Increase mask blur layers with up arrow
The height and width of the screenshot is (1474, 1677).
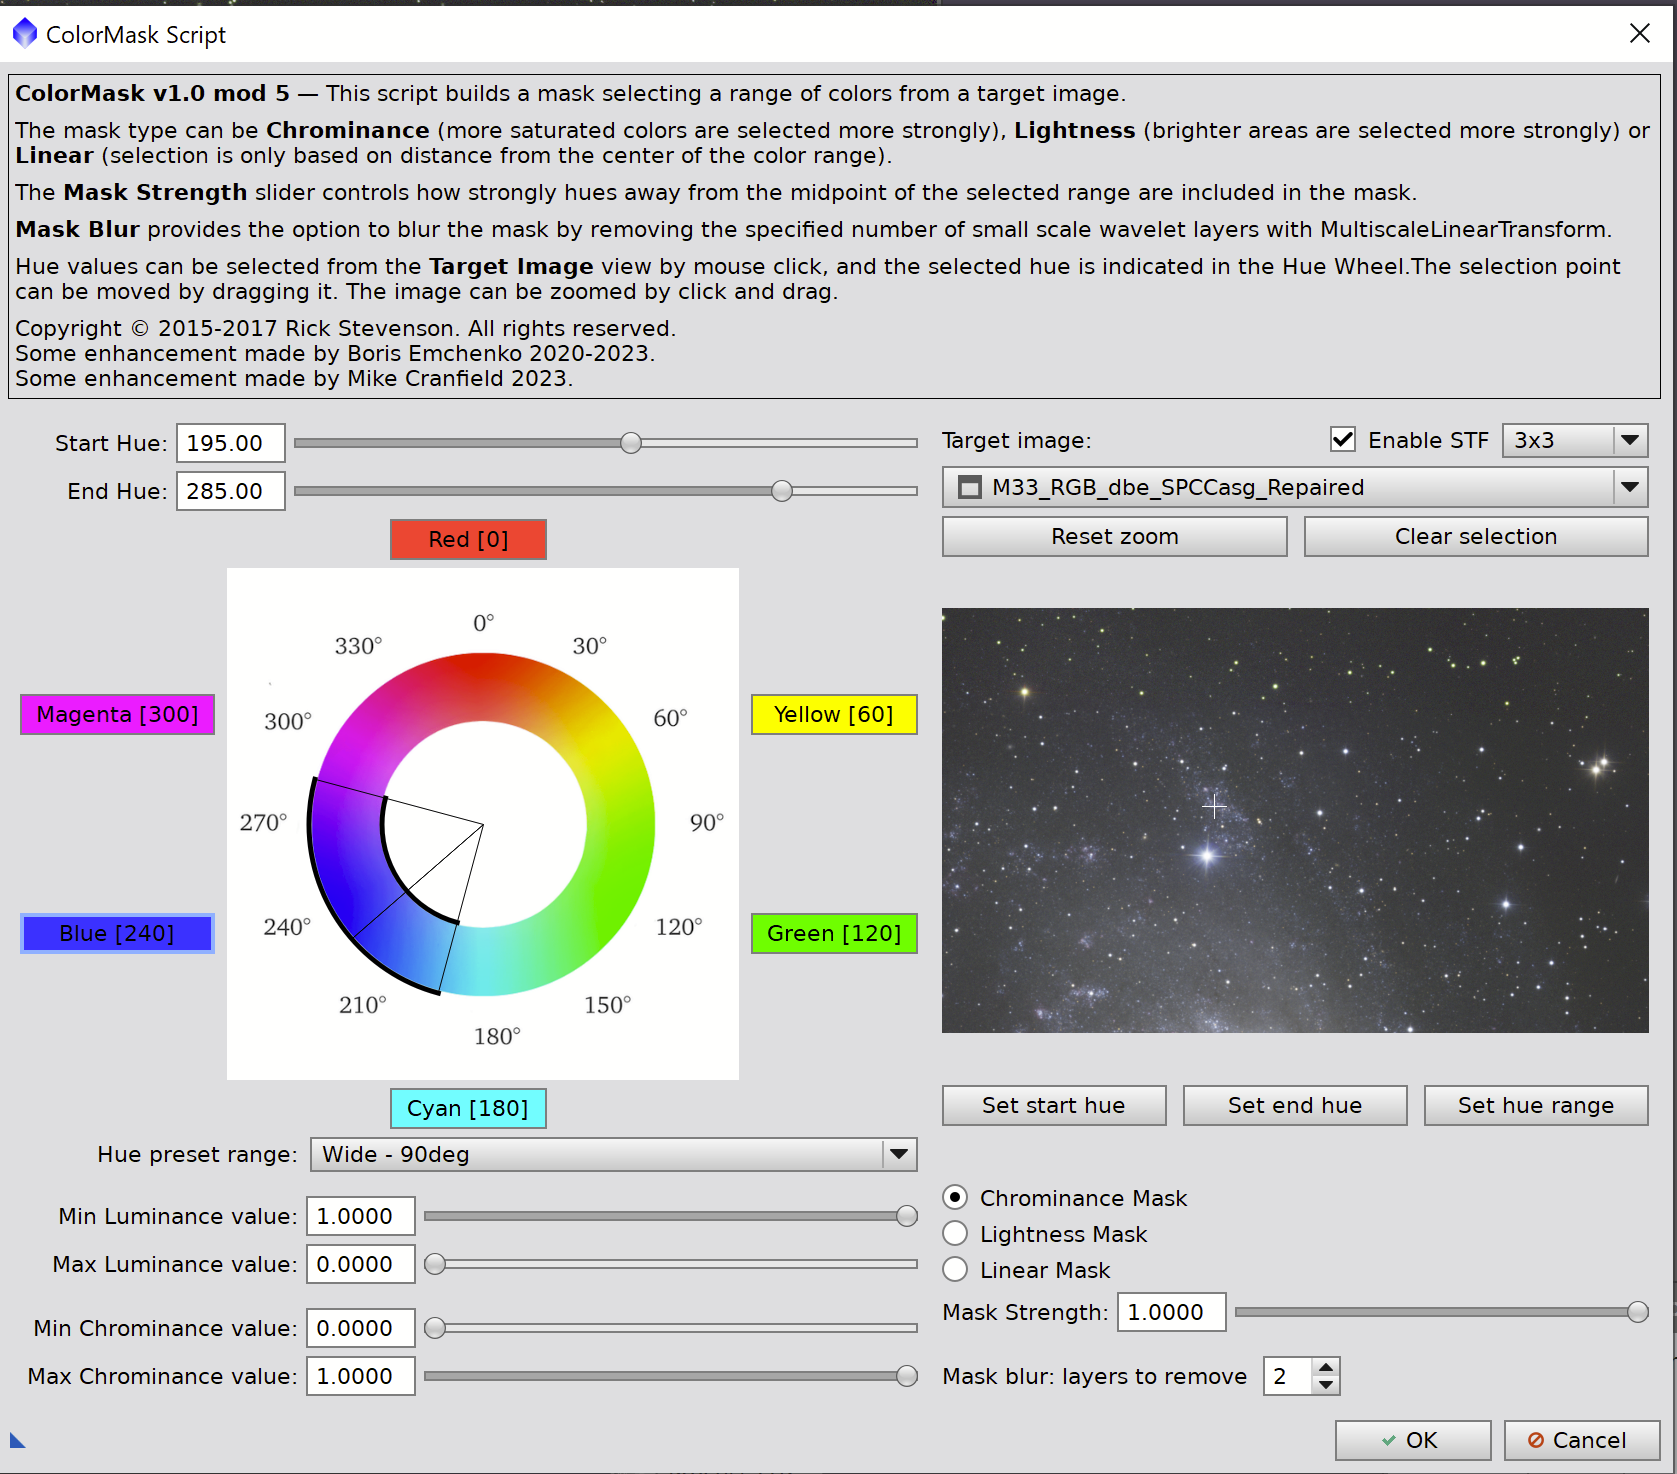pos(1326,1367)
